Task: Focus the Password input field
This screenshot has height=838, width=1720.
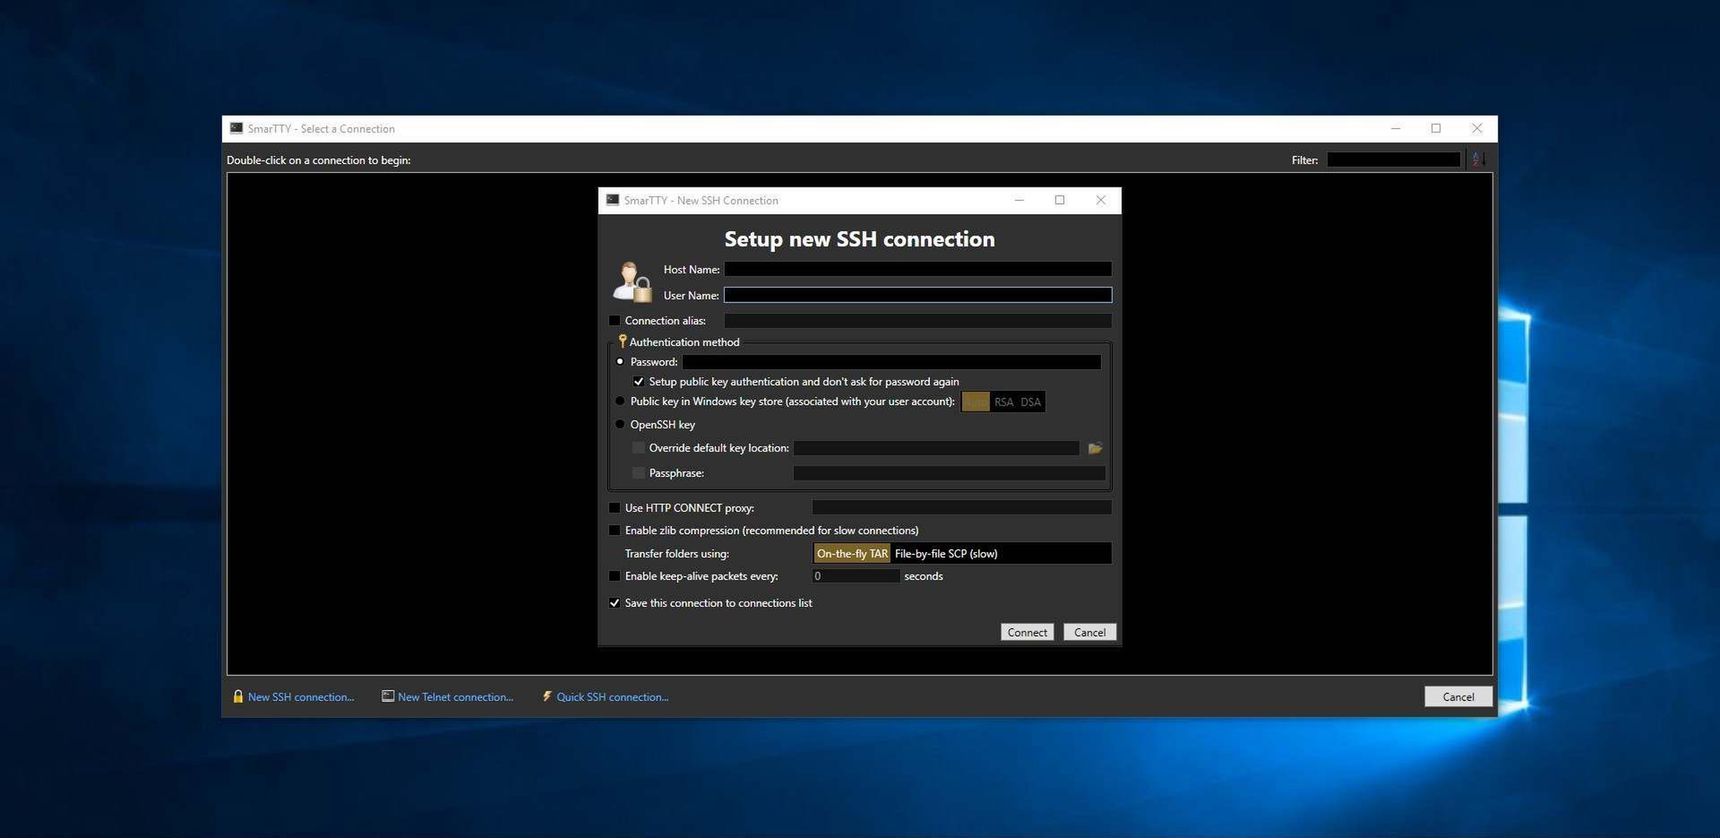Action: (x=892, y=362)
